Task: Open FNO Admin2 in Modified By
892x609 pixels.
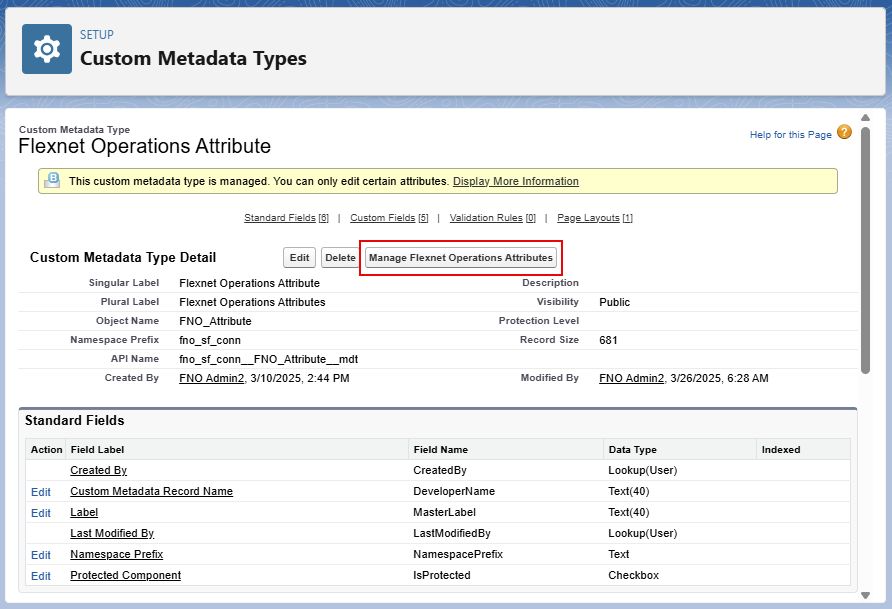Action: pyautogui.click(x=631, y=378)
